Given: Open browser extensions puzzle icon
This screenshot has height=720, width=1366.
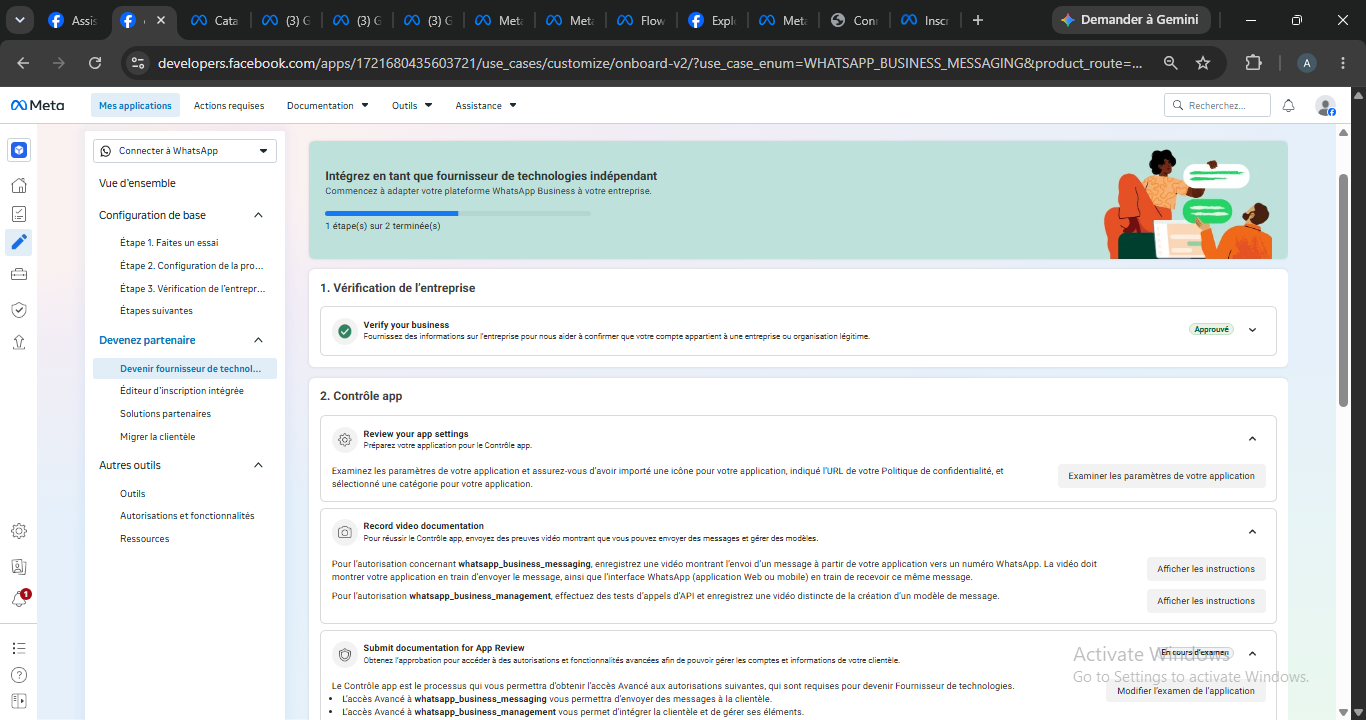Looking at the screenshot, I should (x=1253, y=63).
